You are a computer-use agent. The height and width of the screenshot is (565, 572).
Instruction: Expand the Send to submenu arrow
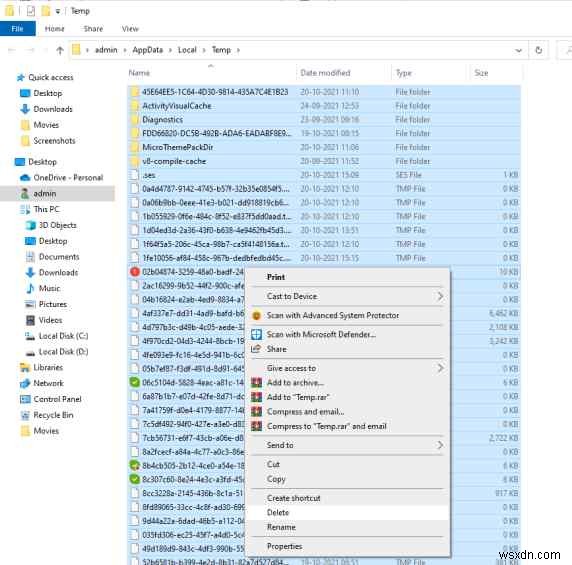point(440,445)
